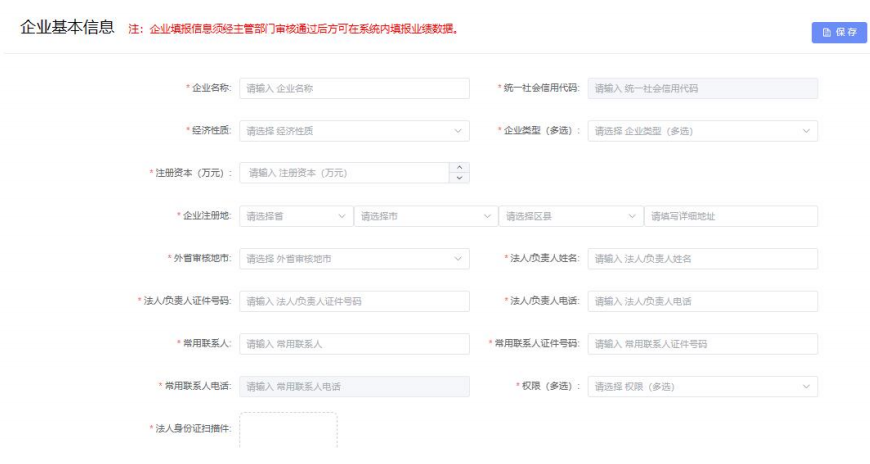This screenshot has height=464, width=870.
Task: Click the 请填写详细地址 address field
Action: coord(731,216)
